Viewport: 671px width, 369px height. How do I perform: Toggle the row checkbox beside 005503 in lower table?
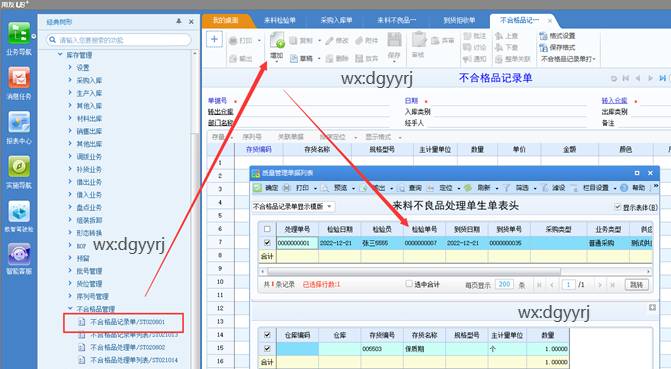point(267,348)
